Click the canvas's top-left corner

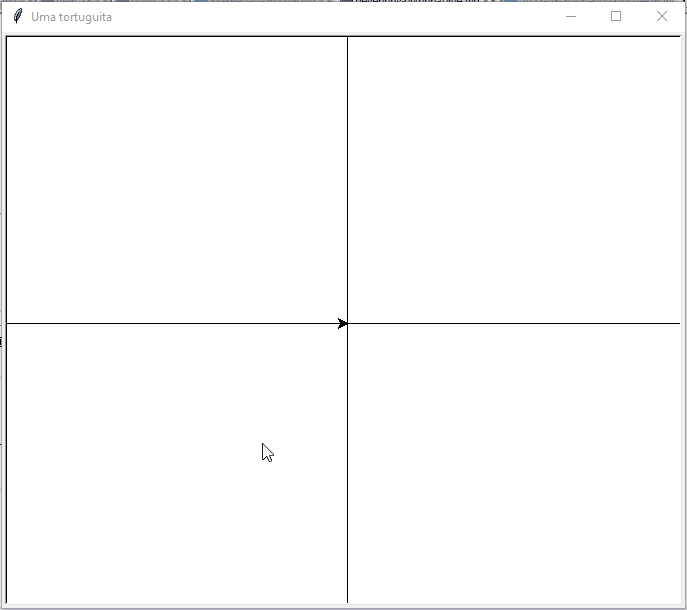[x=8, y=38]
